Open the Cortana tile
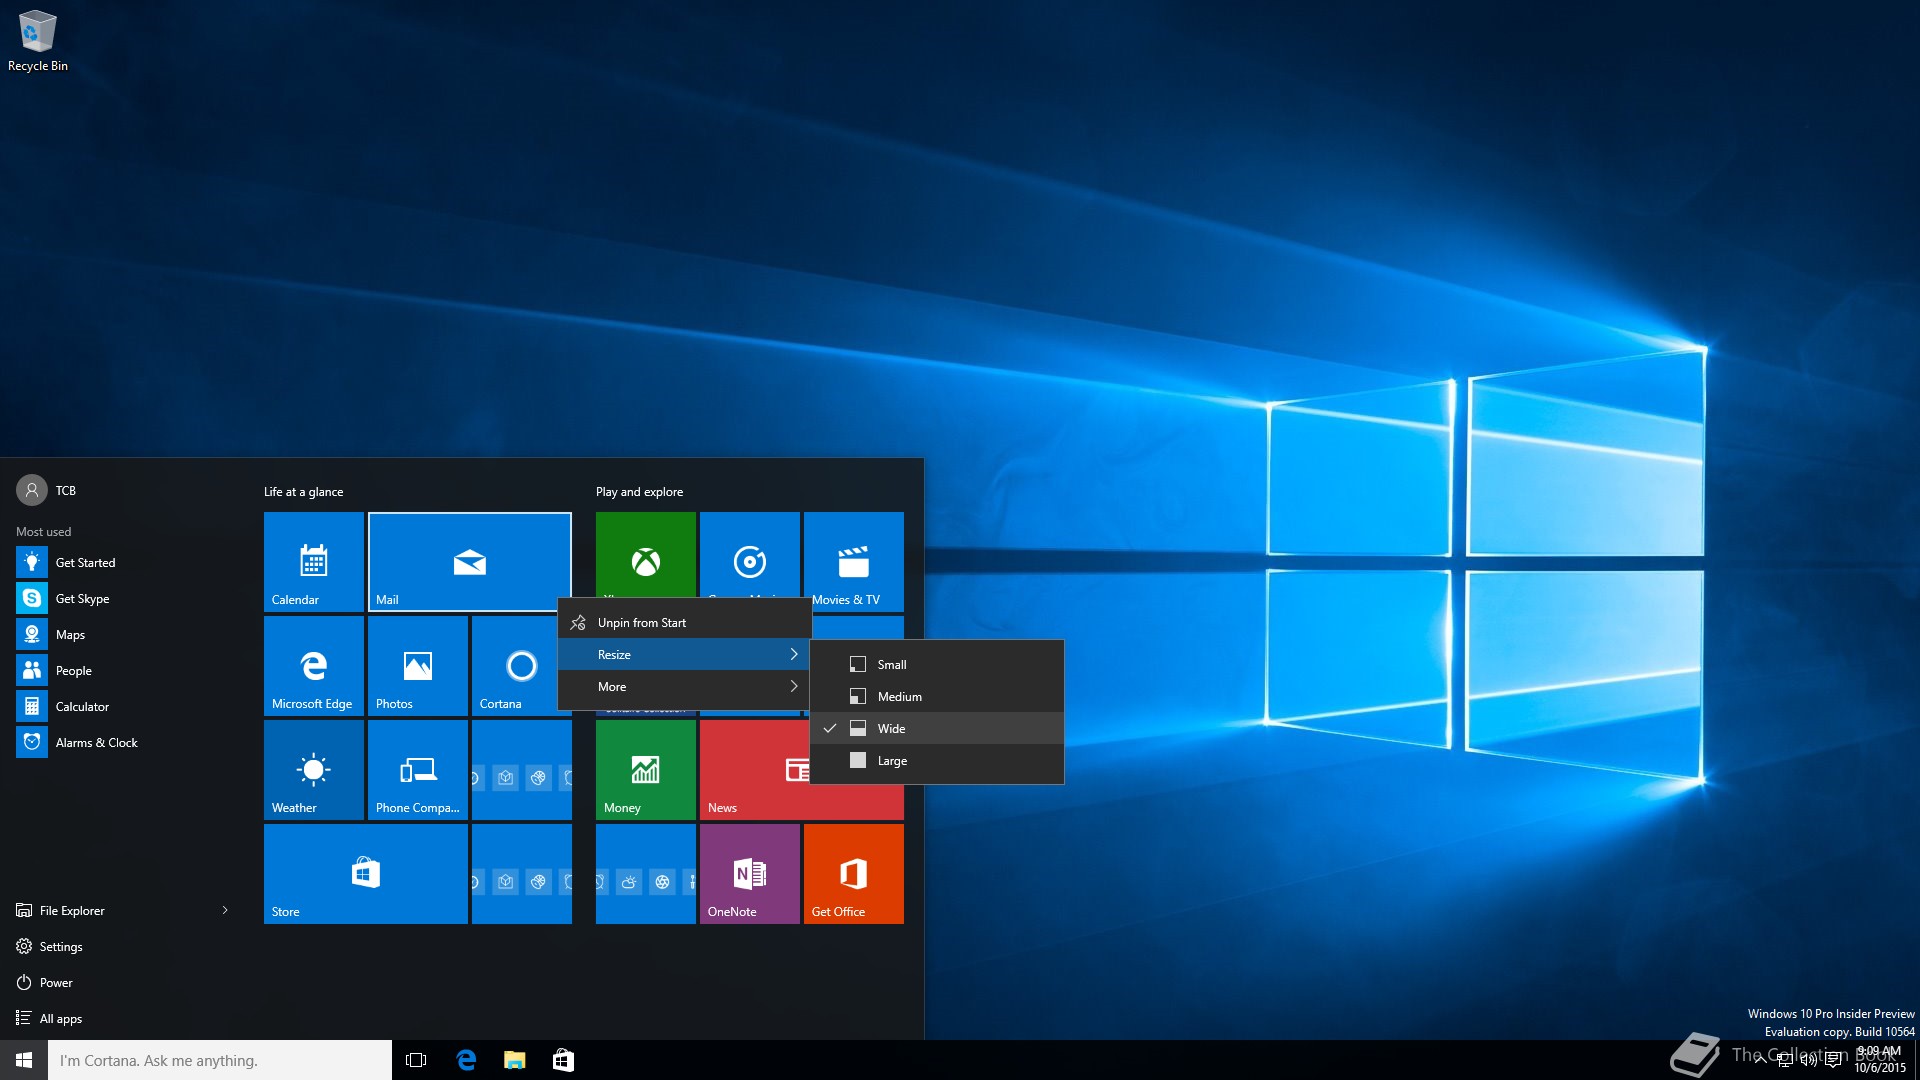Screen dimensions: 1920x1080 pos(514,666)
